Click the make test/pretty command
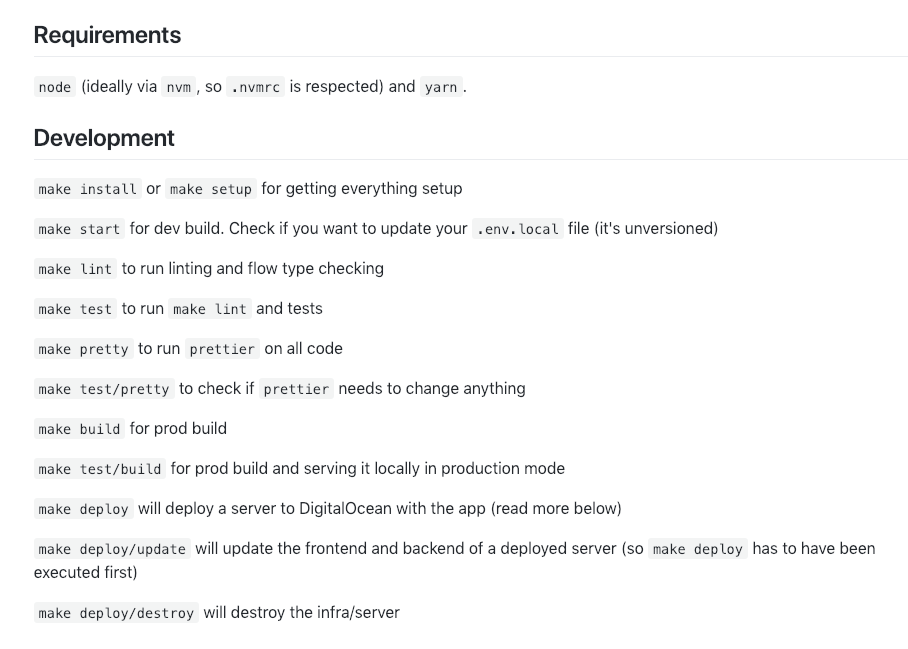 [x=104, y=388]
